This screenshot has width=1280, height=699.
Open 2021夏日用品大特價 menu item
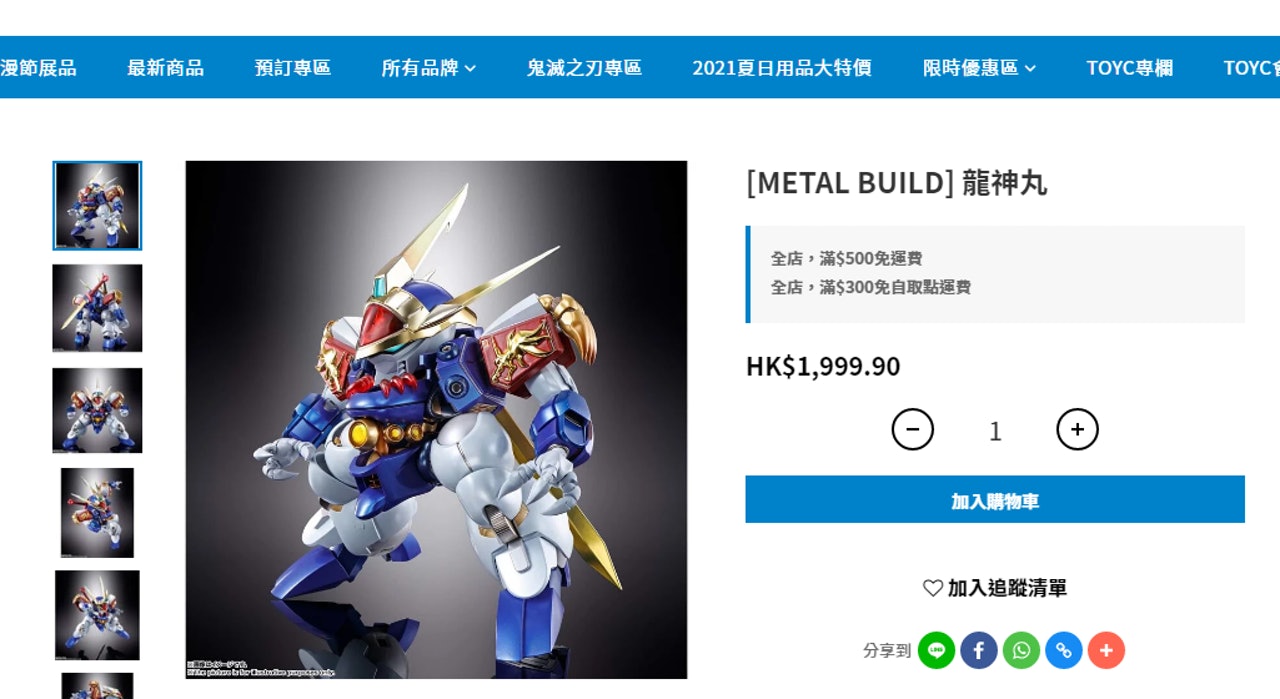782,67
